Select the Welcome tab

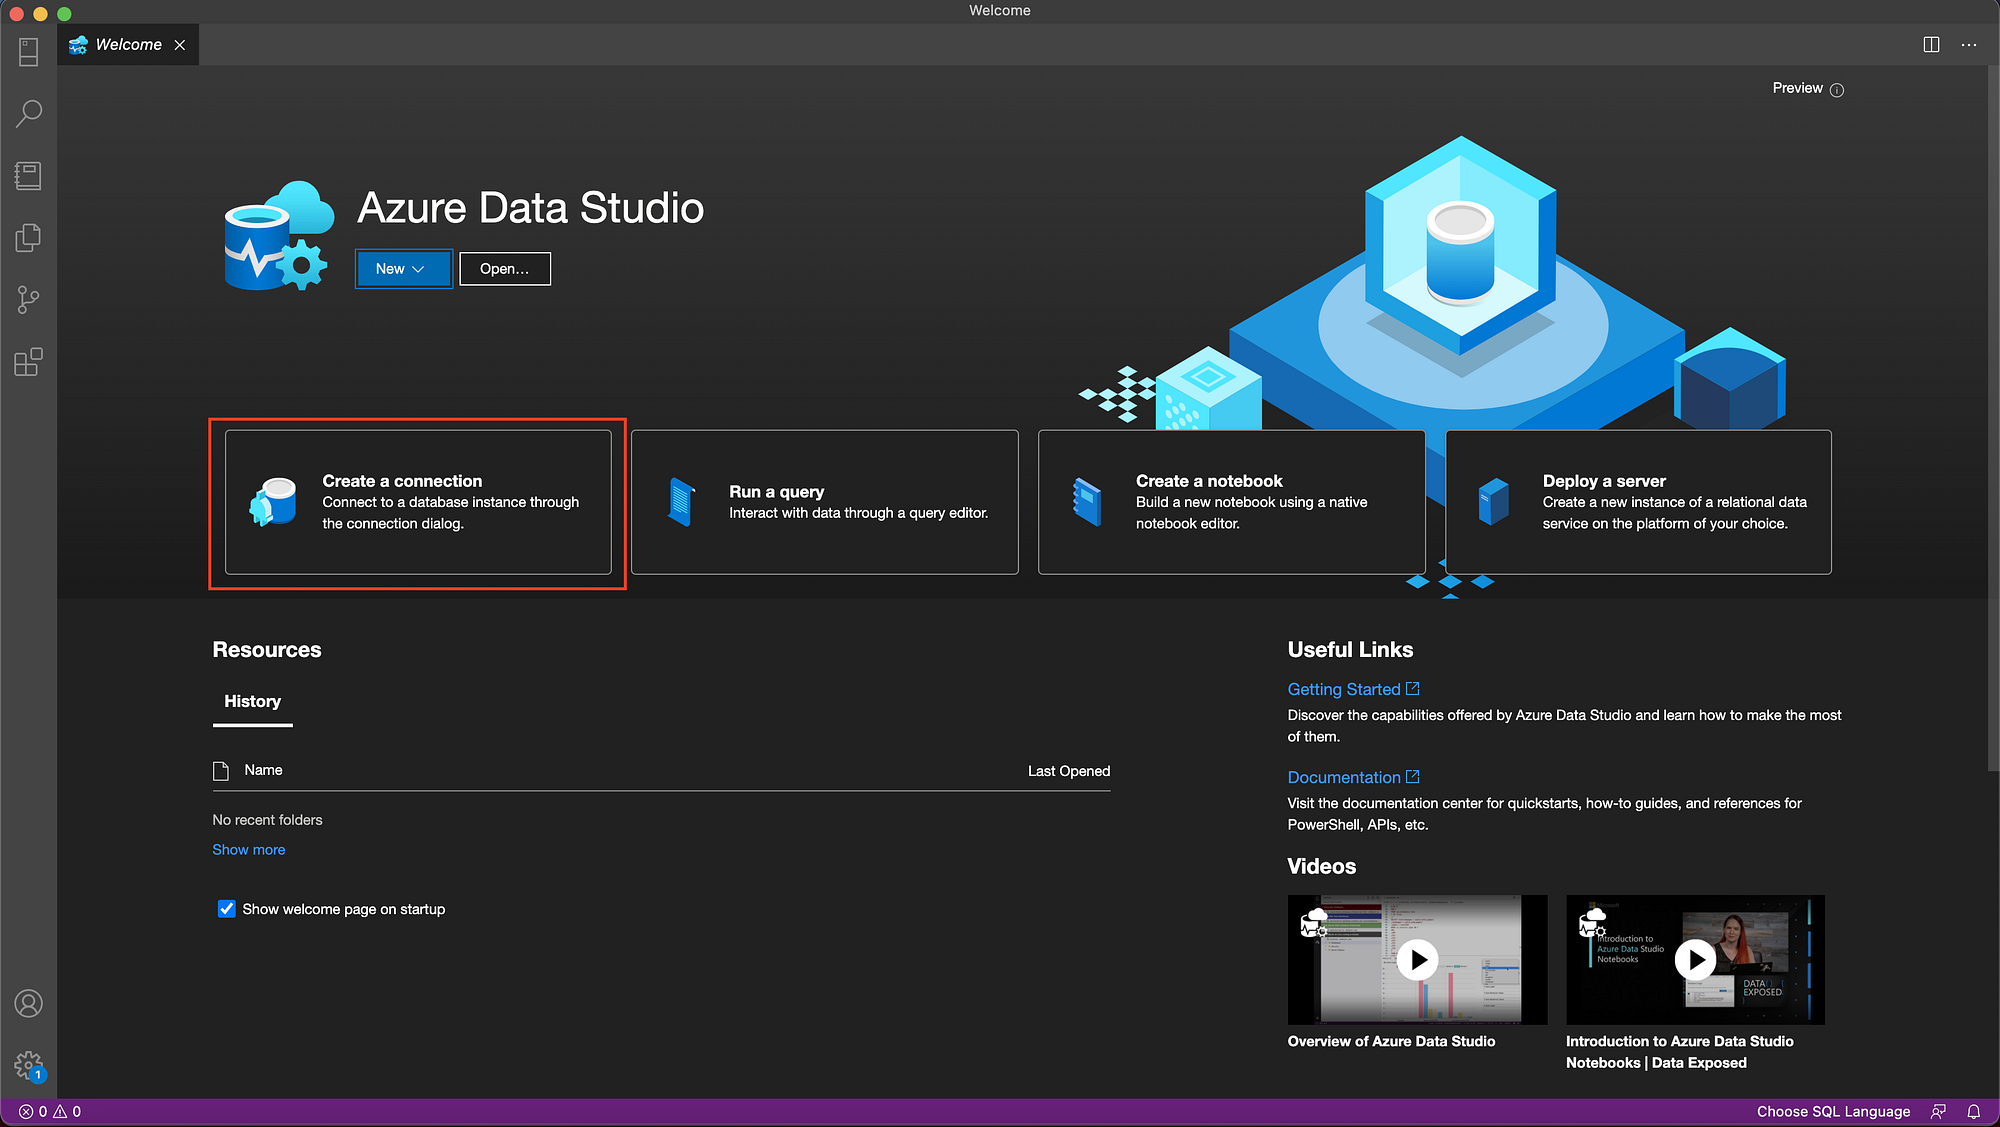[x=128, y=45]
